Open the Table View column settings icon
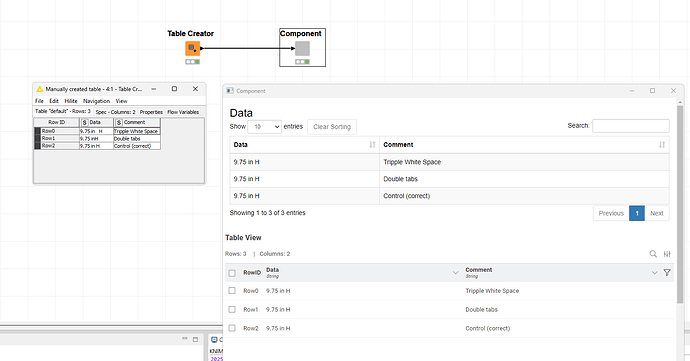 tap(667, 254)
